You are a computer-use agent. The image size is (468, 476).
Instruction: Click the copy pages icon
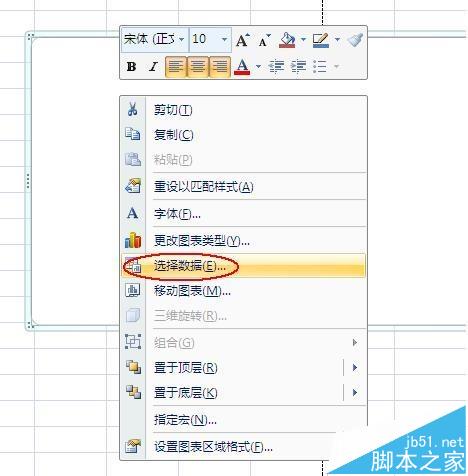(133, 134)
